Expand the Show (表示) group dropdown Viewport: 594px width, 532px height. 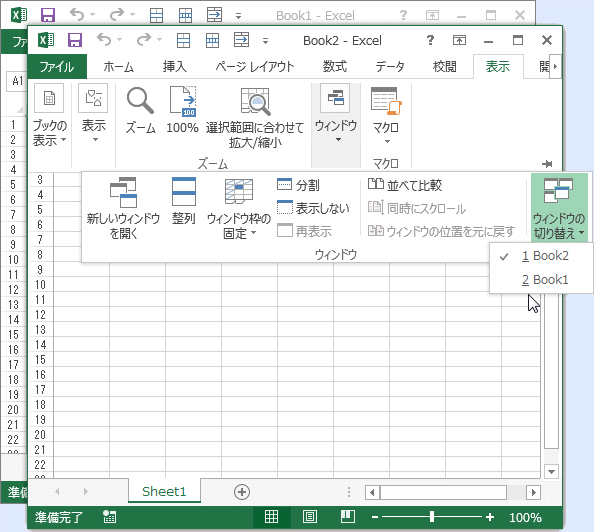coord(94,114)
